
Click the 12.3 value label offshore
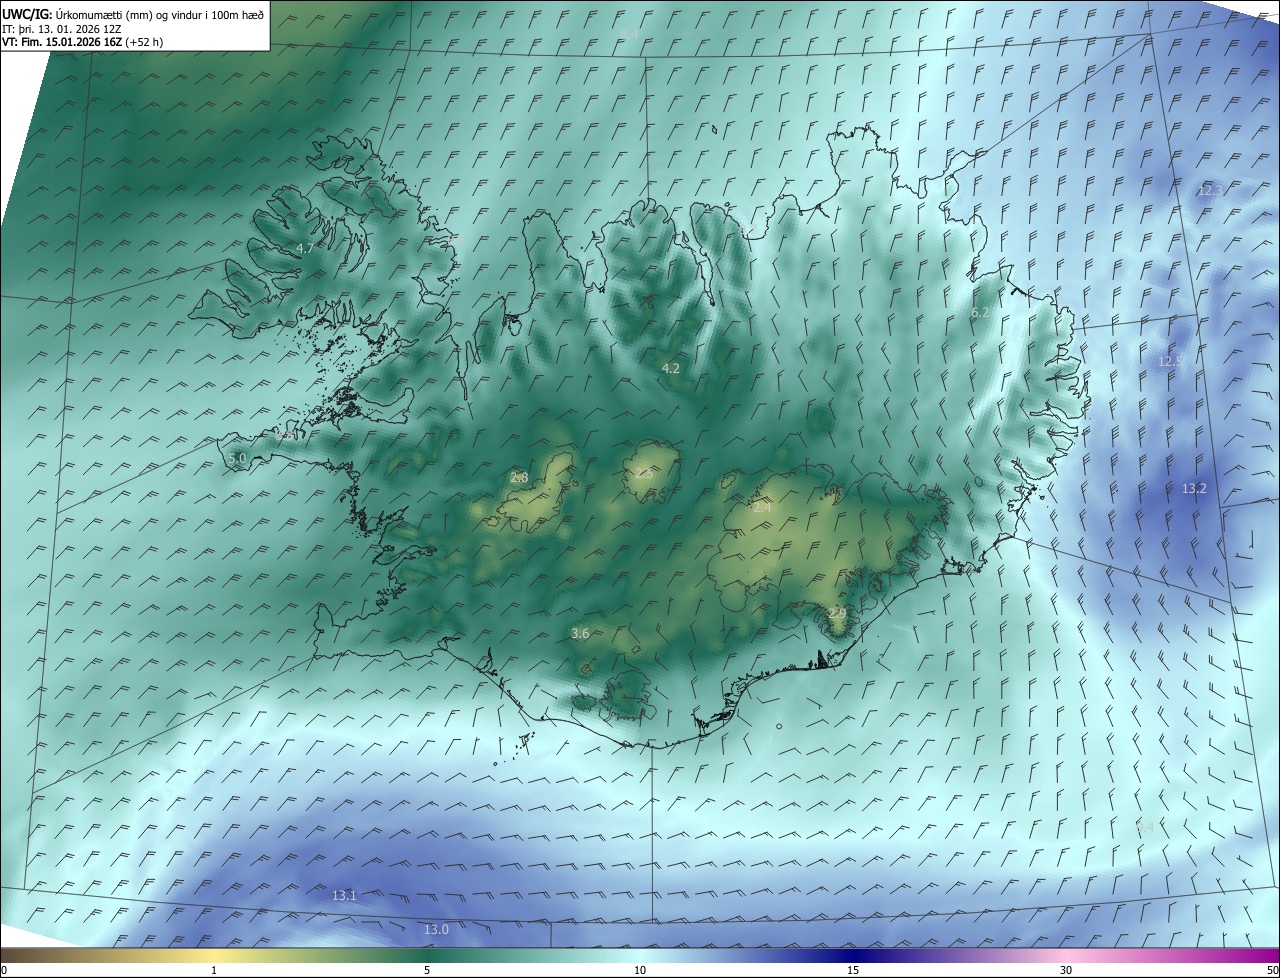(1210, 190)
